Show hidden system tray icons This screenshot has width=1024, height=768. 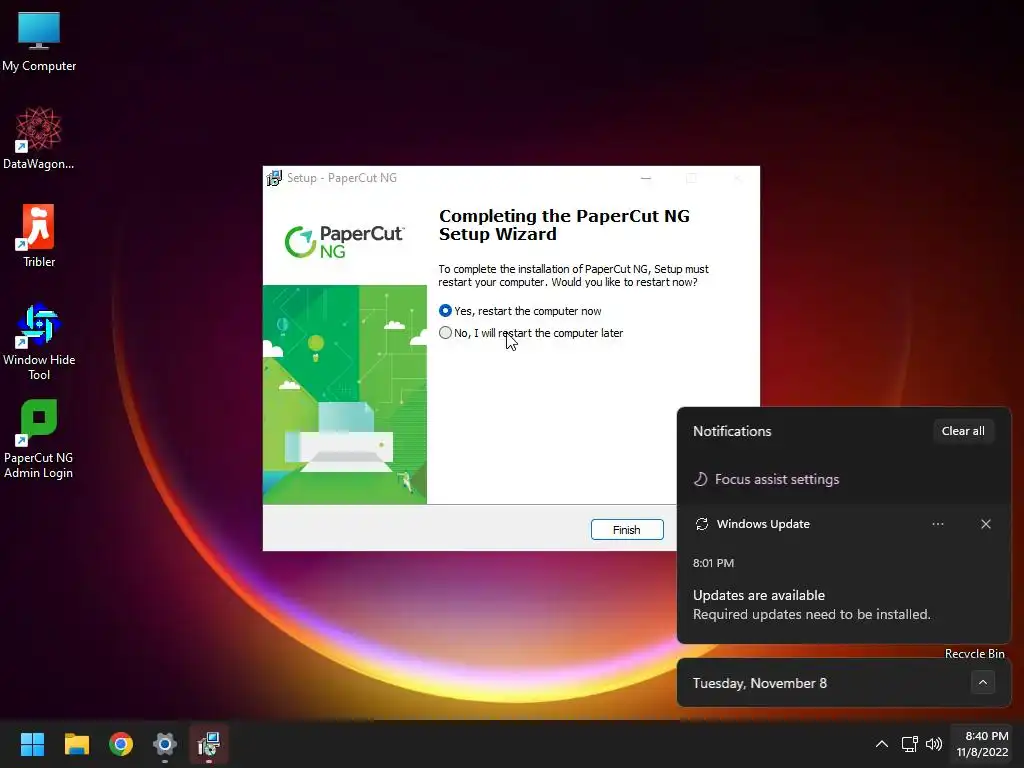pyautogui.click(x=882, y=744)
